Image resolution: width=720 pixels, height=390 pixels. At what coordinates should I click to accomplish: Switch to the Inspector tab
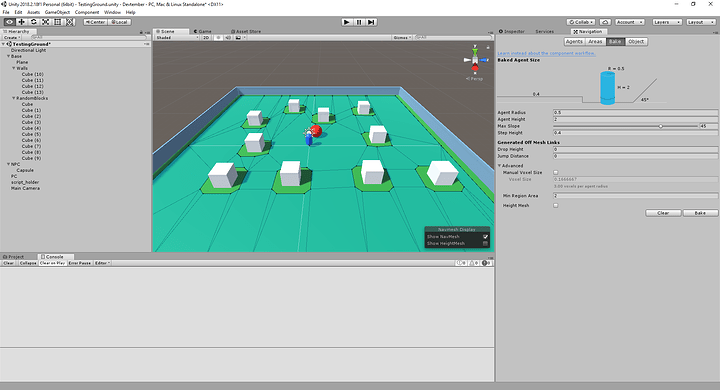coord(512,32)
